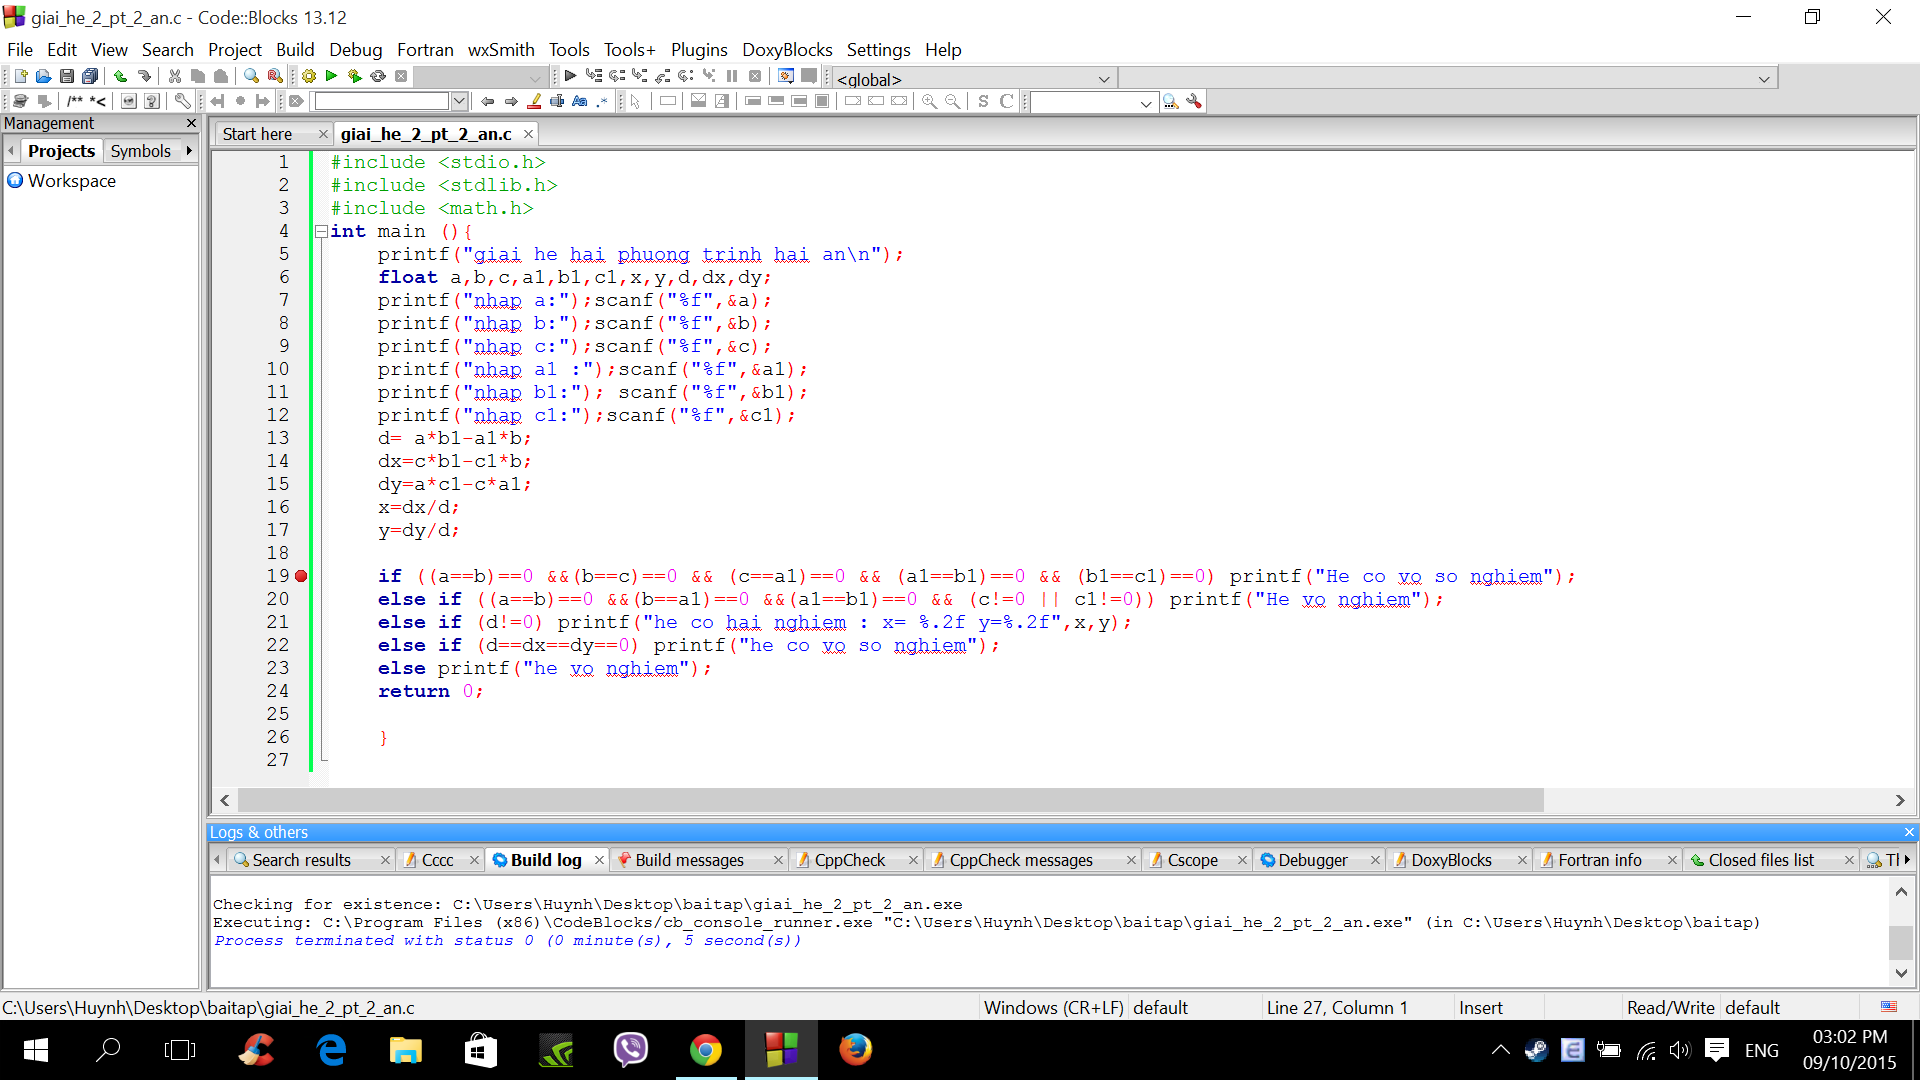The width and height of the screenshot is (1920, 1080).
Task: Click the green Run button
Action: [x=331, y=76]
